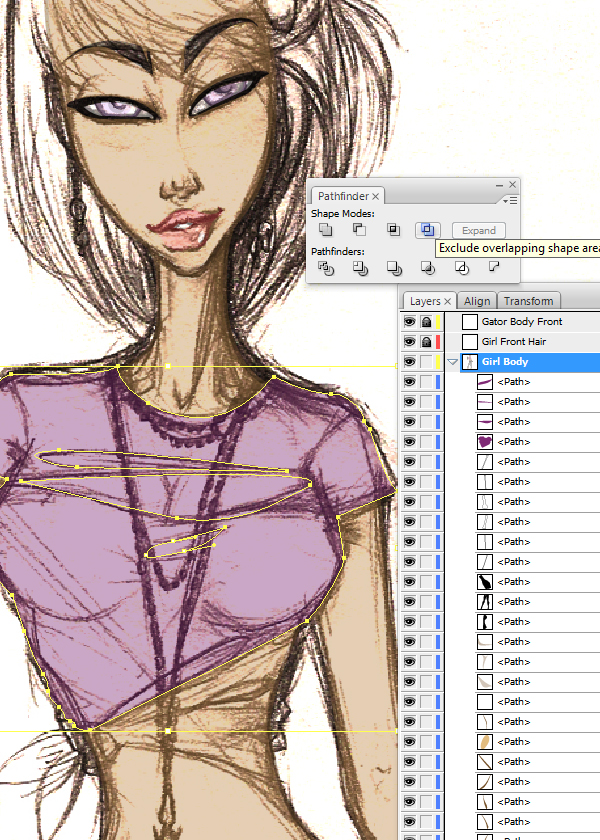The width and height of the screenshot is (600, 840).
Task: Unlock the Gator Body Front layer
Action: click(x=426, y=322)
